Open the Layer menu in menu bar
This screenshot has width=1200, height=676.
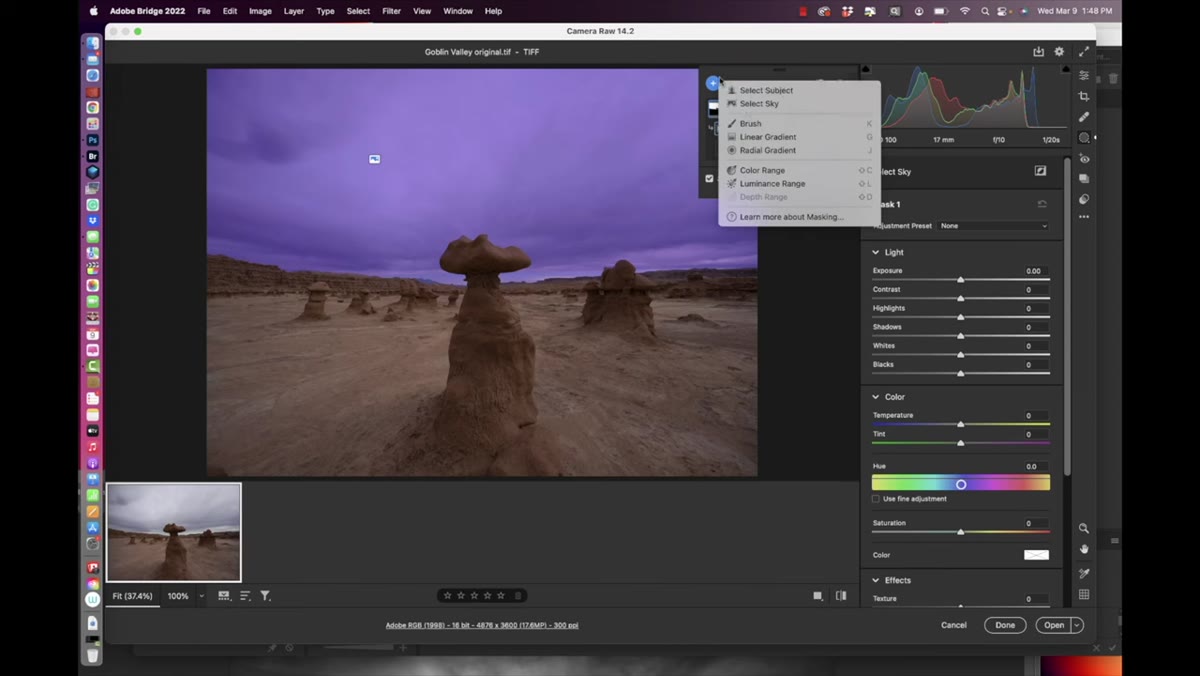coord(294,11)
